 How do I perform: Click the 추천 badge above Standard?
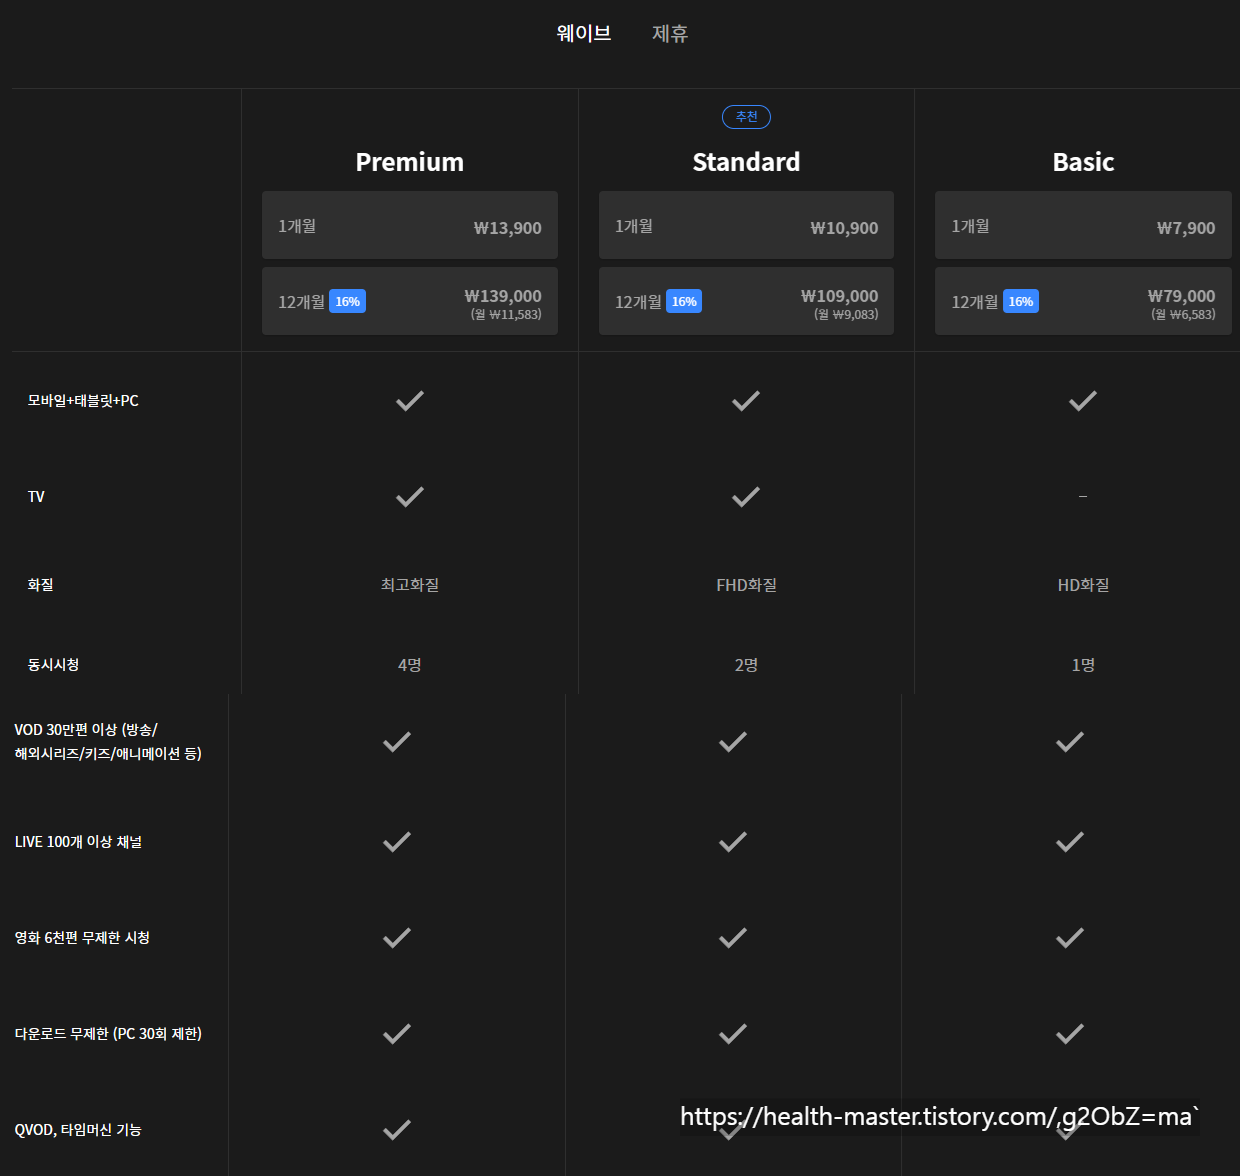pos(746,117)
